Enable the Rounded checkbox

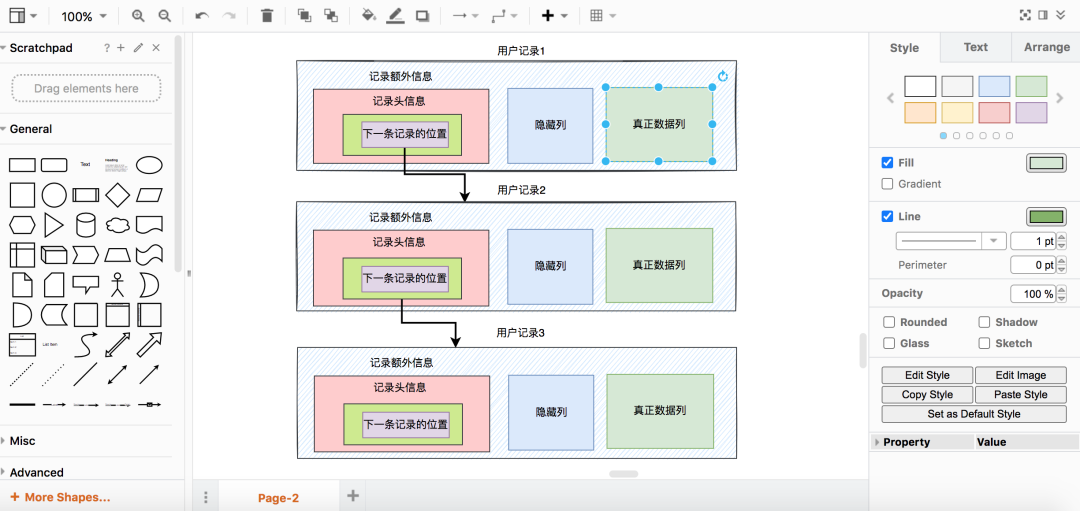pos(889,322)
